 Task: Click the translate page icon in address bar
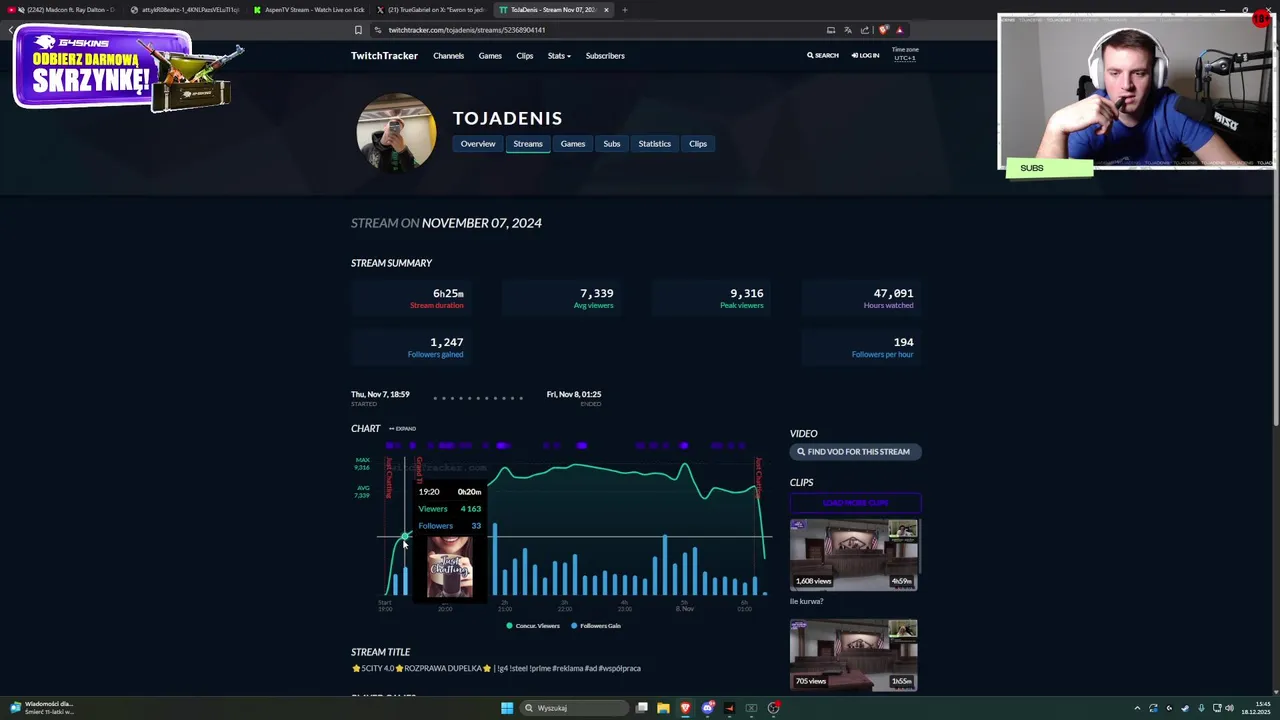848,30
